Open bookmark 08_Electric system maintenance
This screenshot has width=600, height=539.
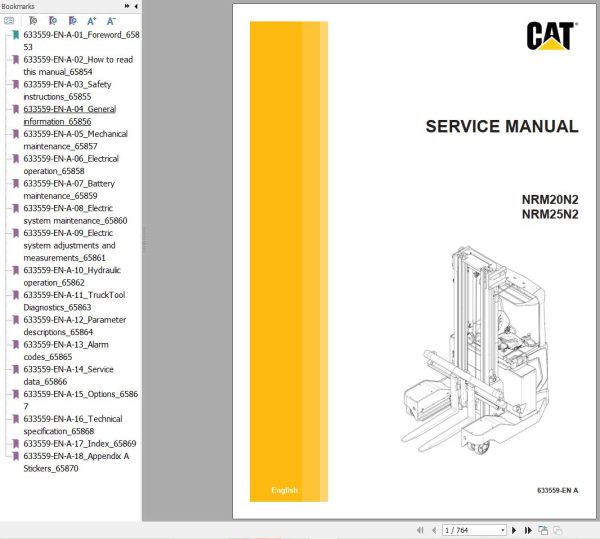75,215
